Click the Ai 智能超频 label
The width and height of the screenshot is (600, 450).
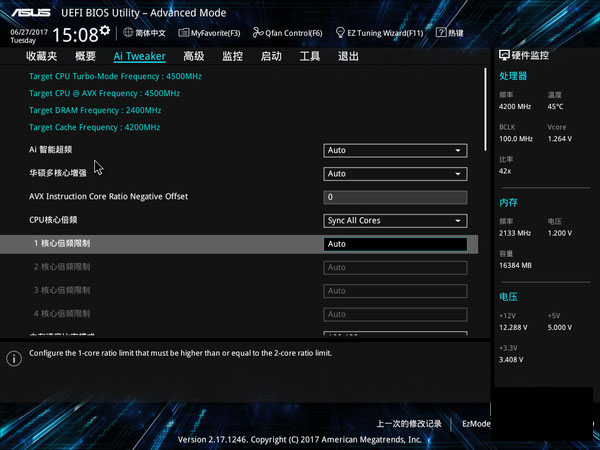point(51,150)
